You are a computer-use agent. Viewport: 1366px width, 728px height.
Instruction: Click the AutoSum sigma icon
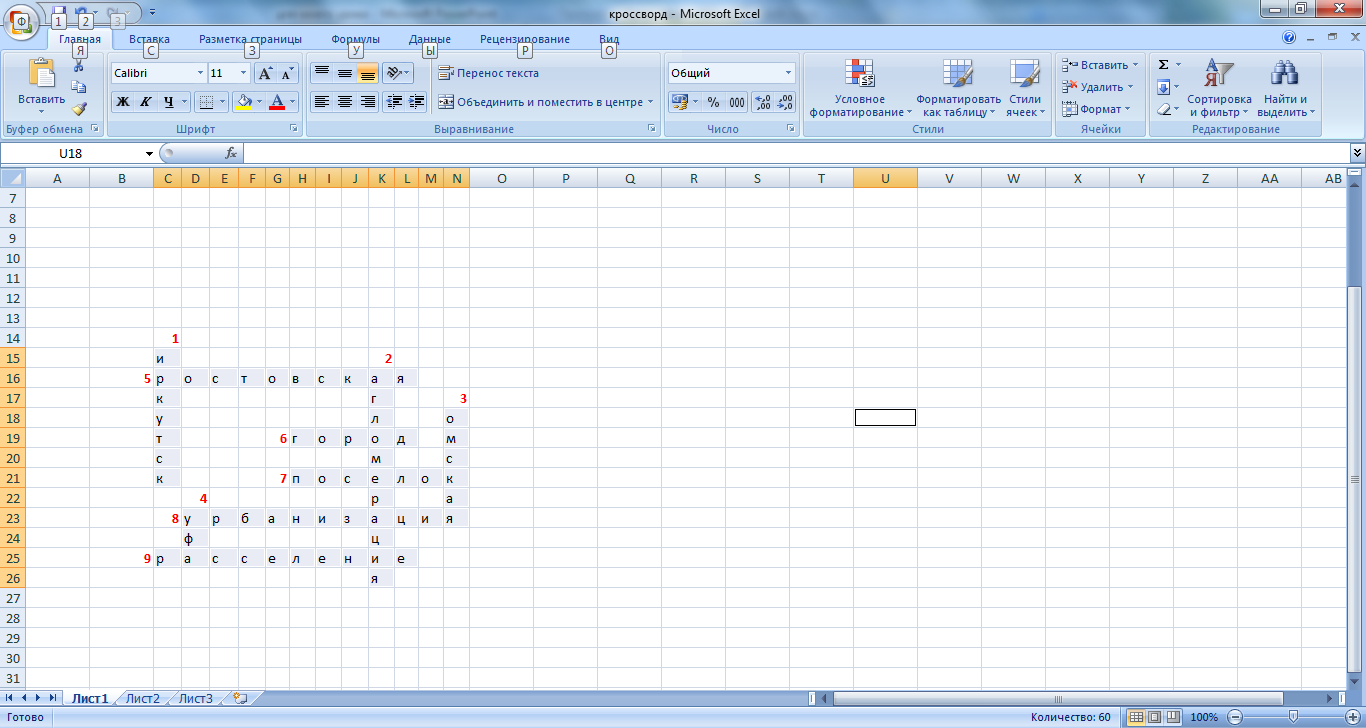[1163, 65]
